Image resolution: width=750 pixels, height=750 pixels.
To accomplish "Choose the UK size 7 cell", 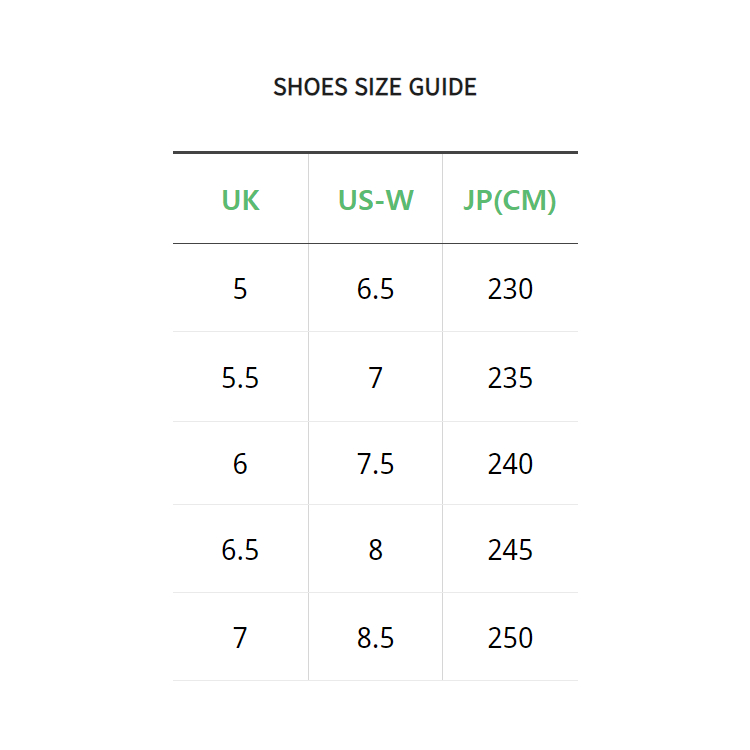I will pyautogui.click(x=240, y=638).
